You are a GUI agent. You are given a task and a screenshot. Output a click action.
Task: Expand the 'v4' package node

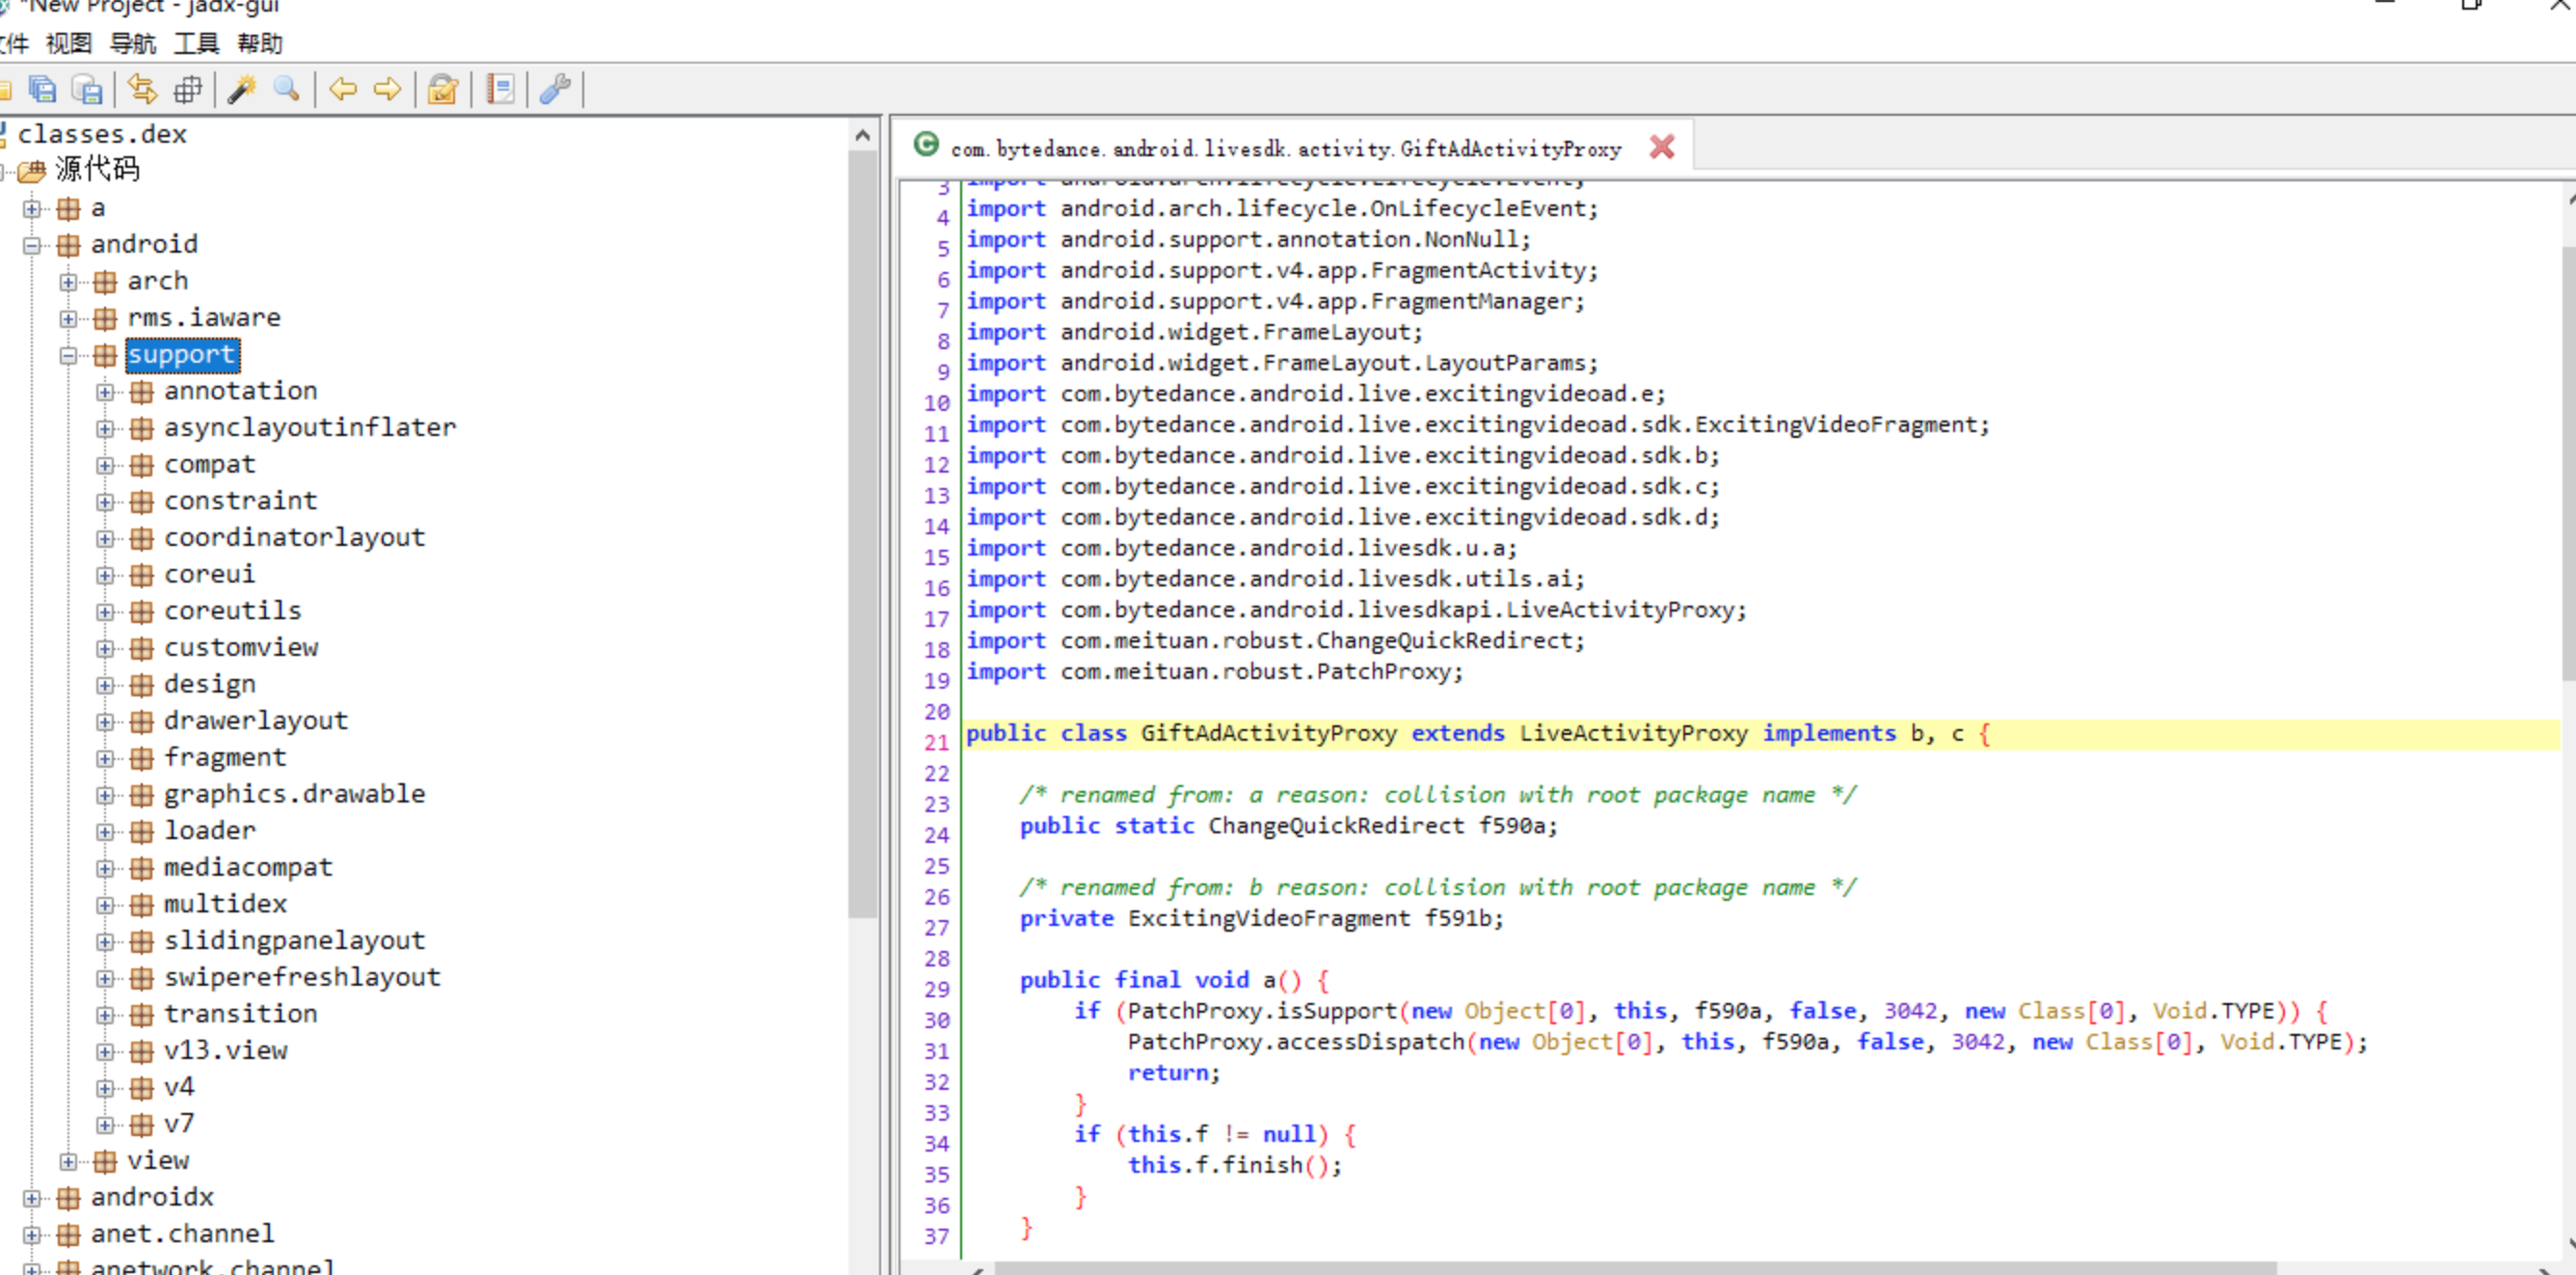point(105,1089)
